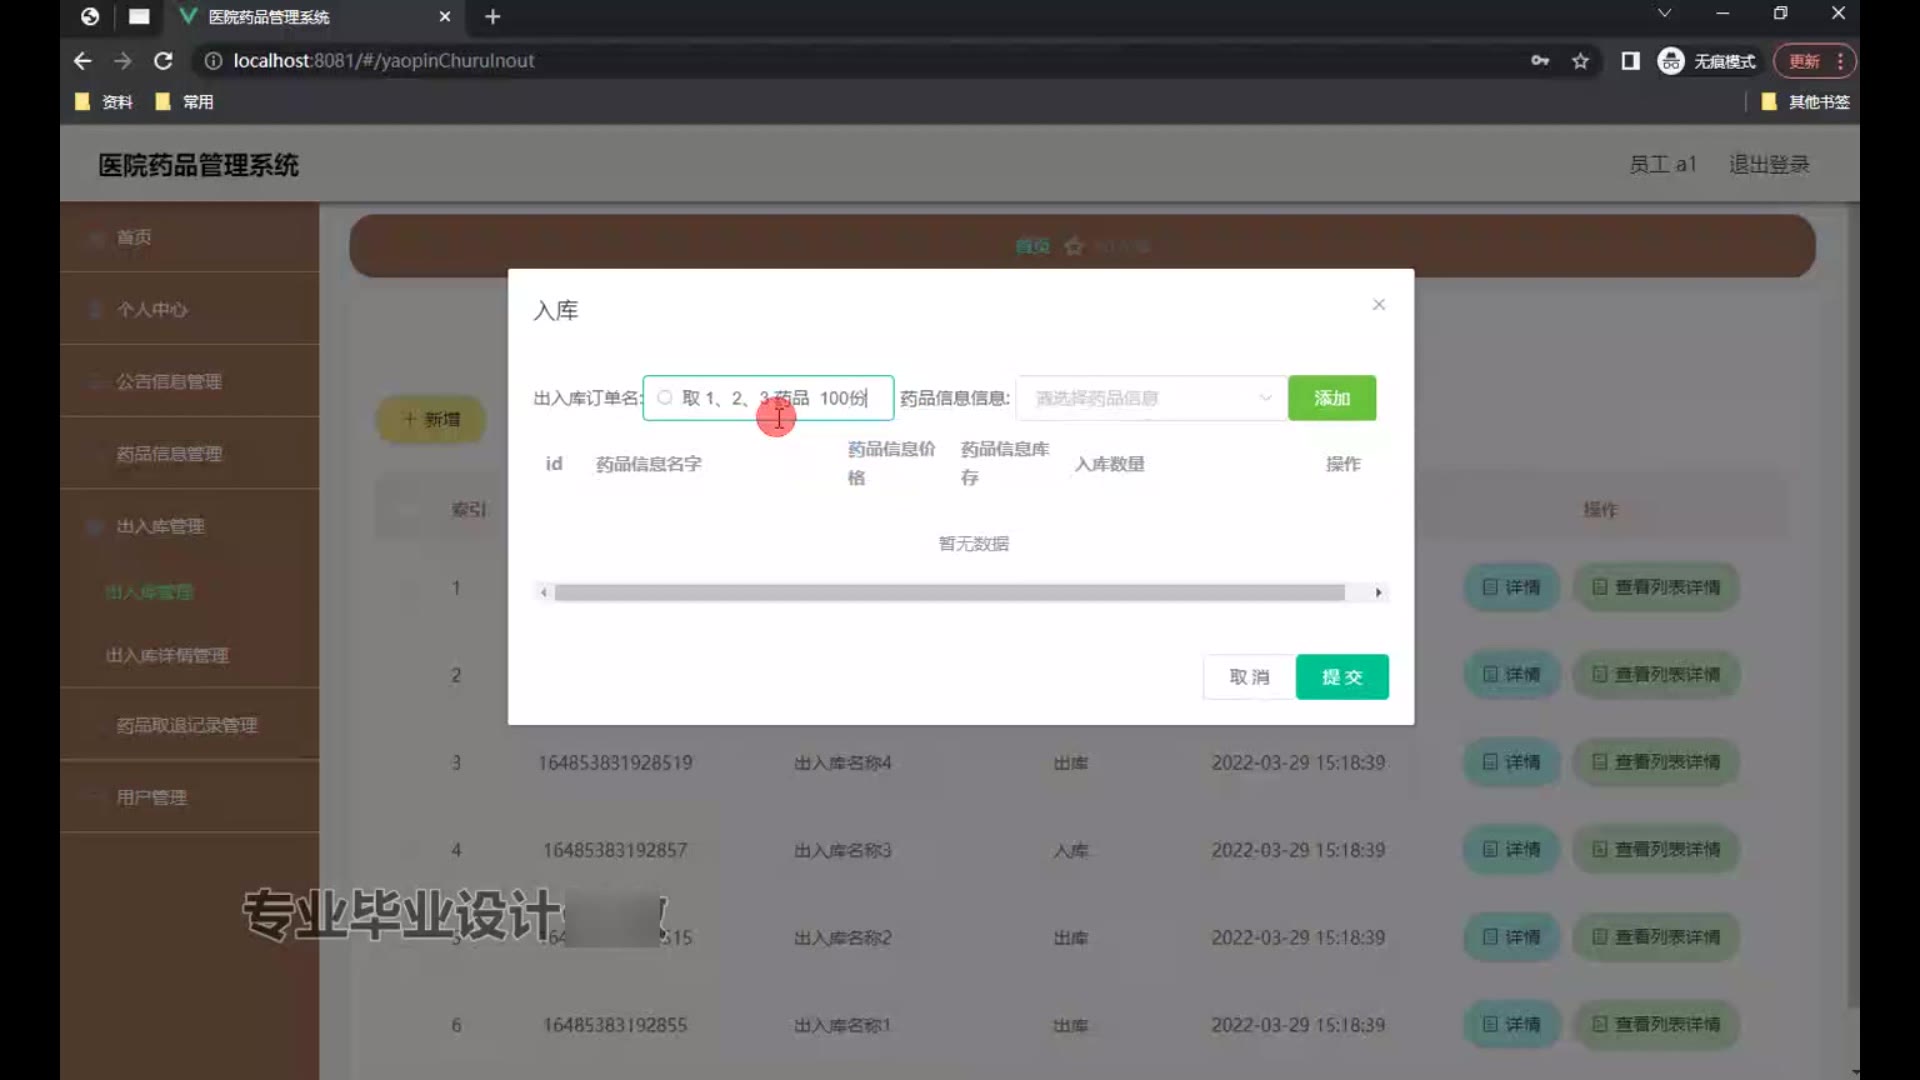Open the 其他书签 bookmarks folder

pyautogui.click(x=1805, y=102)
